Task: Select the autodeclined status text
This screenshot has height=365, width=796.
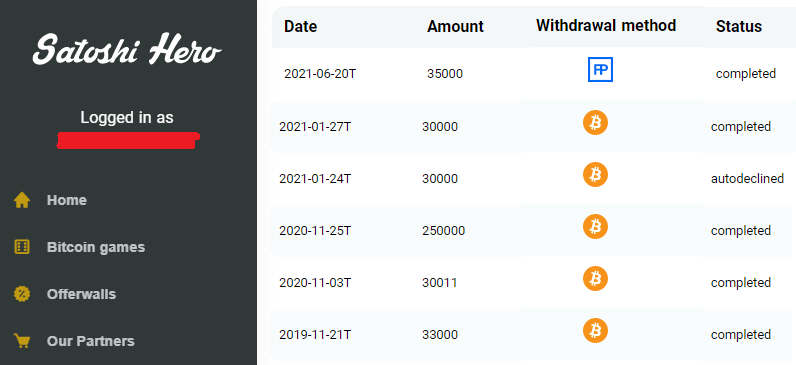Action: pos(747,179)
